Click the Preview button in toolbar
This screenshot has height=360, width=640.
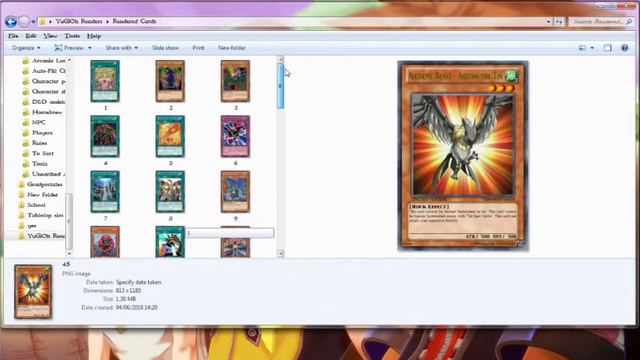click(x=69, y=48)
